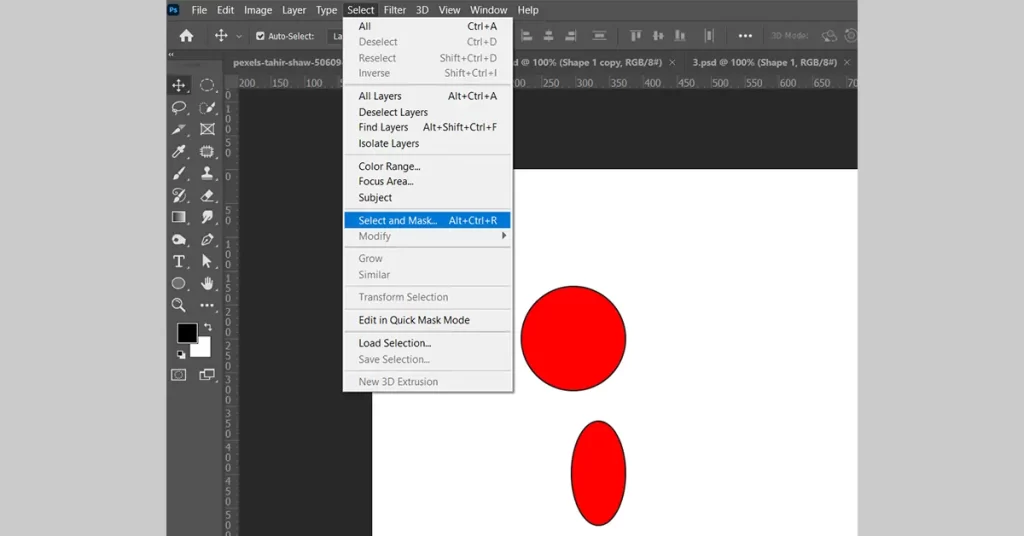Open the align and distribute three-dots options

click(x=745, y=36)
